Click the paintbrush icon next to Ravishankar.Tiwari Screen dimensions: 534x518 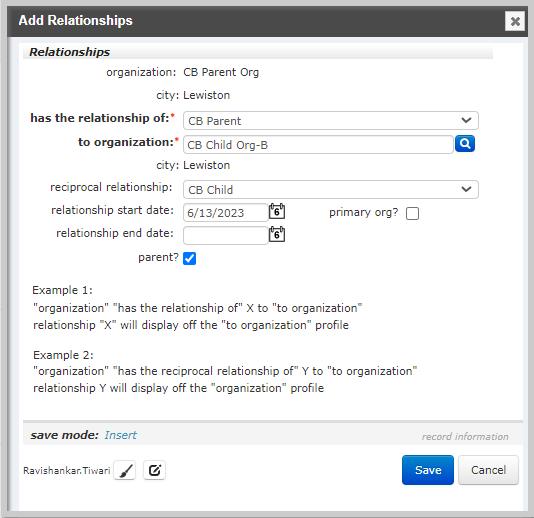(x=125, y=470)
